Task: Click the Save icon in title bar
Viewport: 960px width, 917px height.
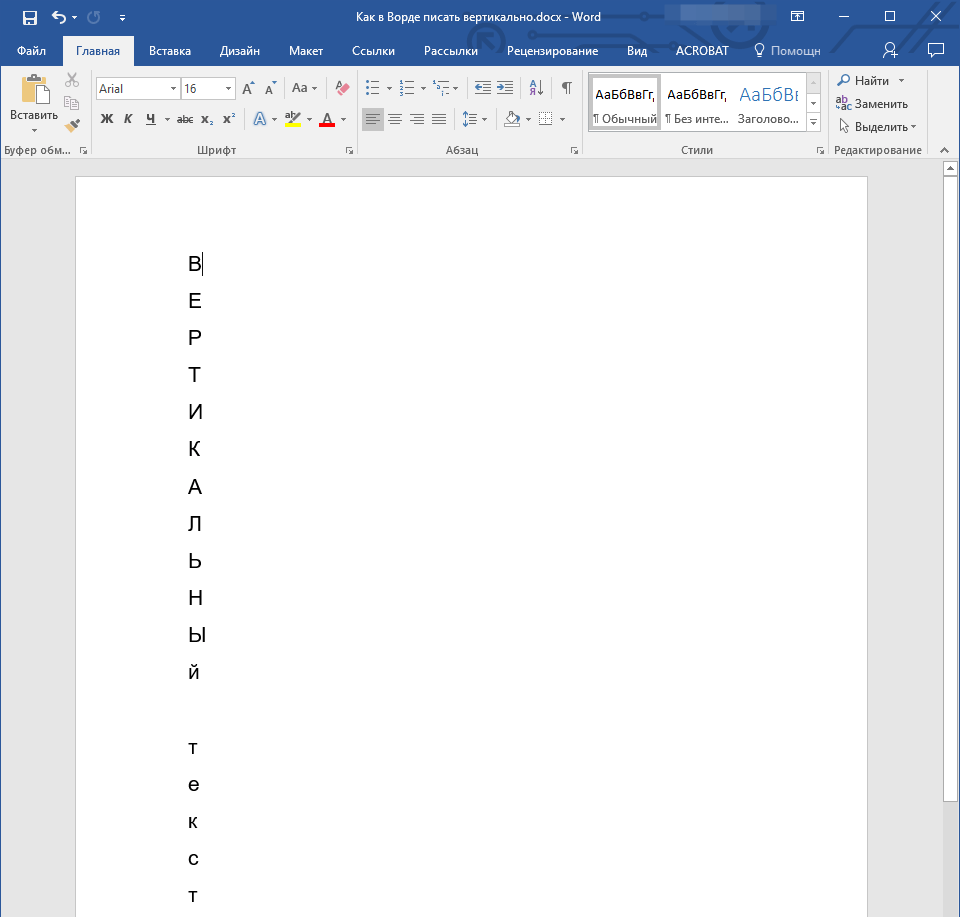Action: [29, 17]
